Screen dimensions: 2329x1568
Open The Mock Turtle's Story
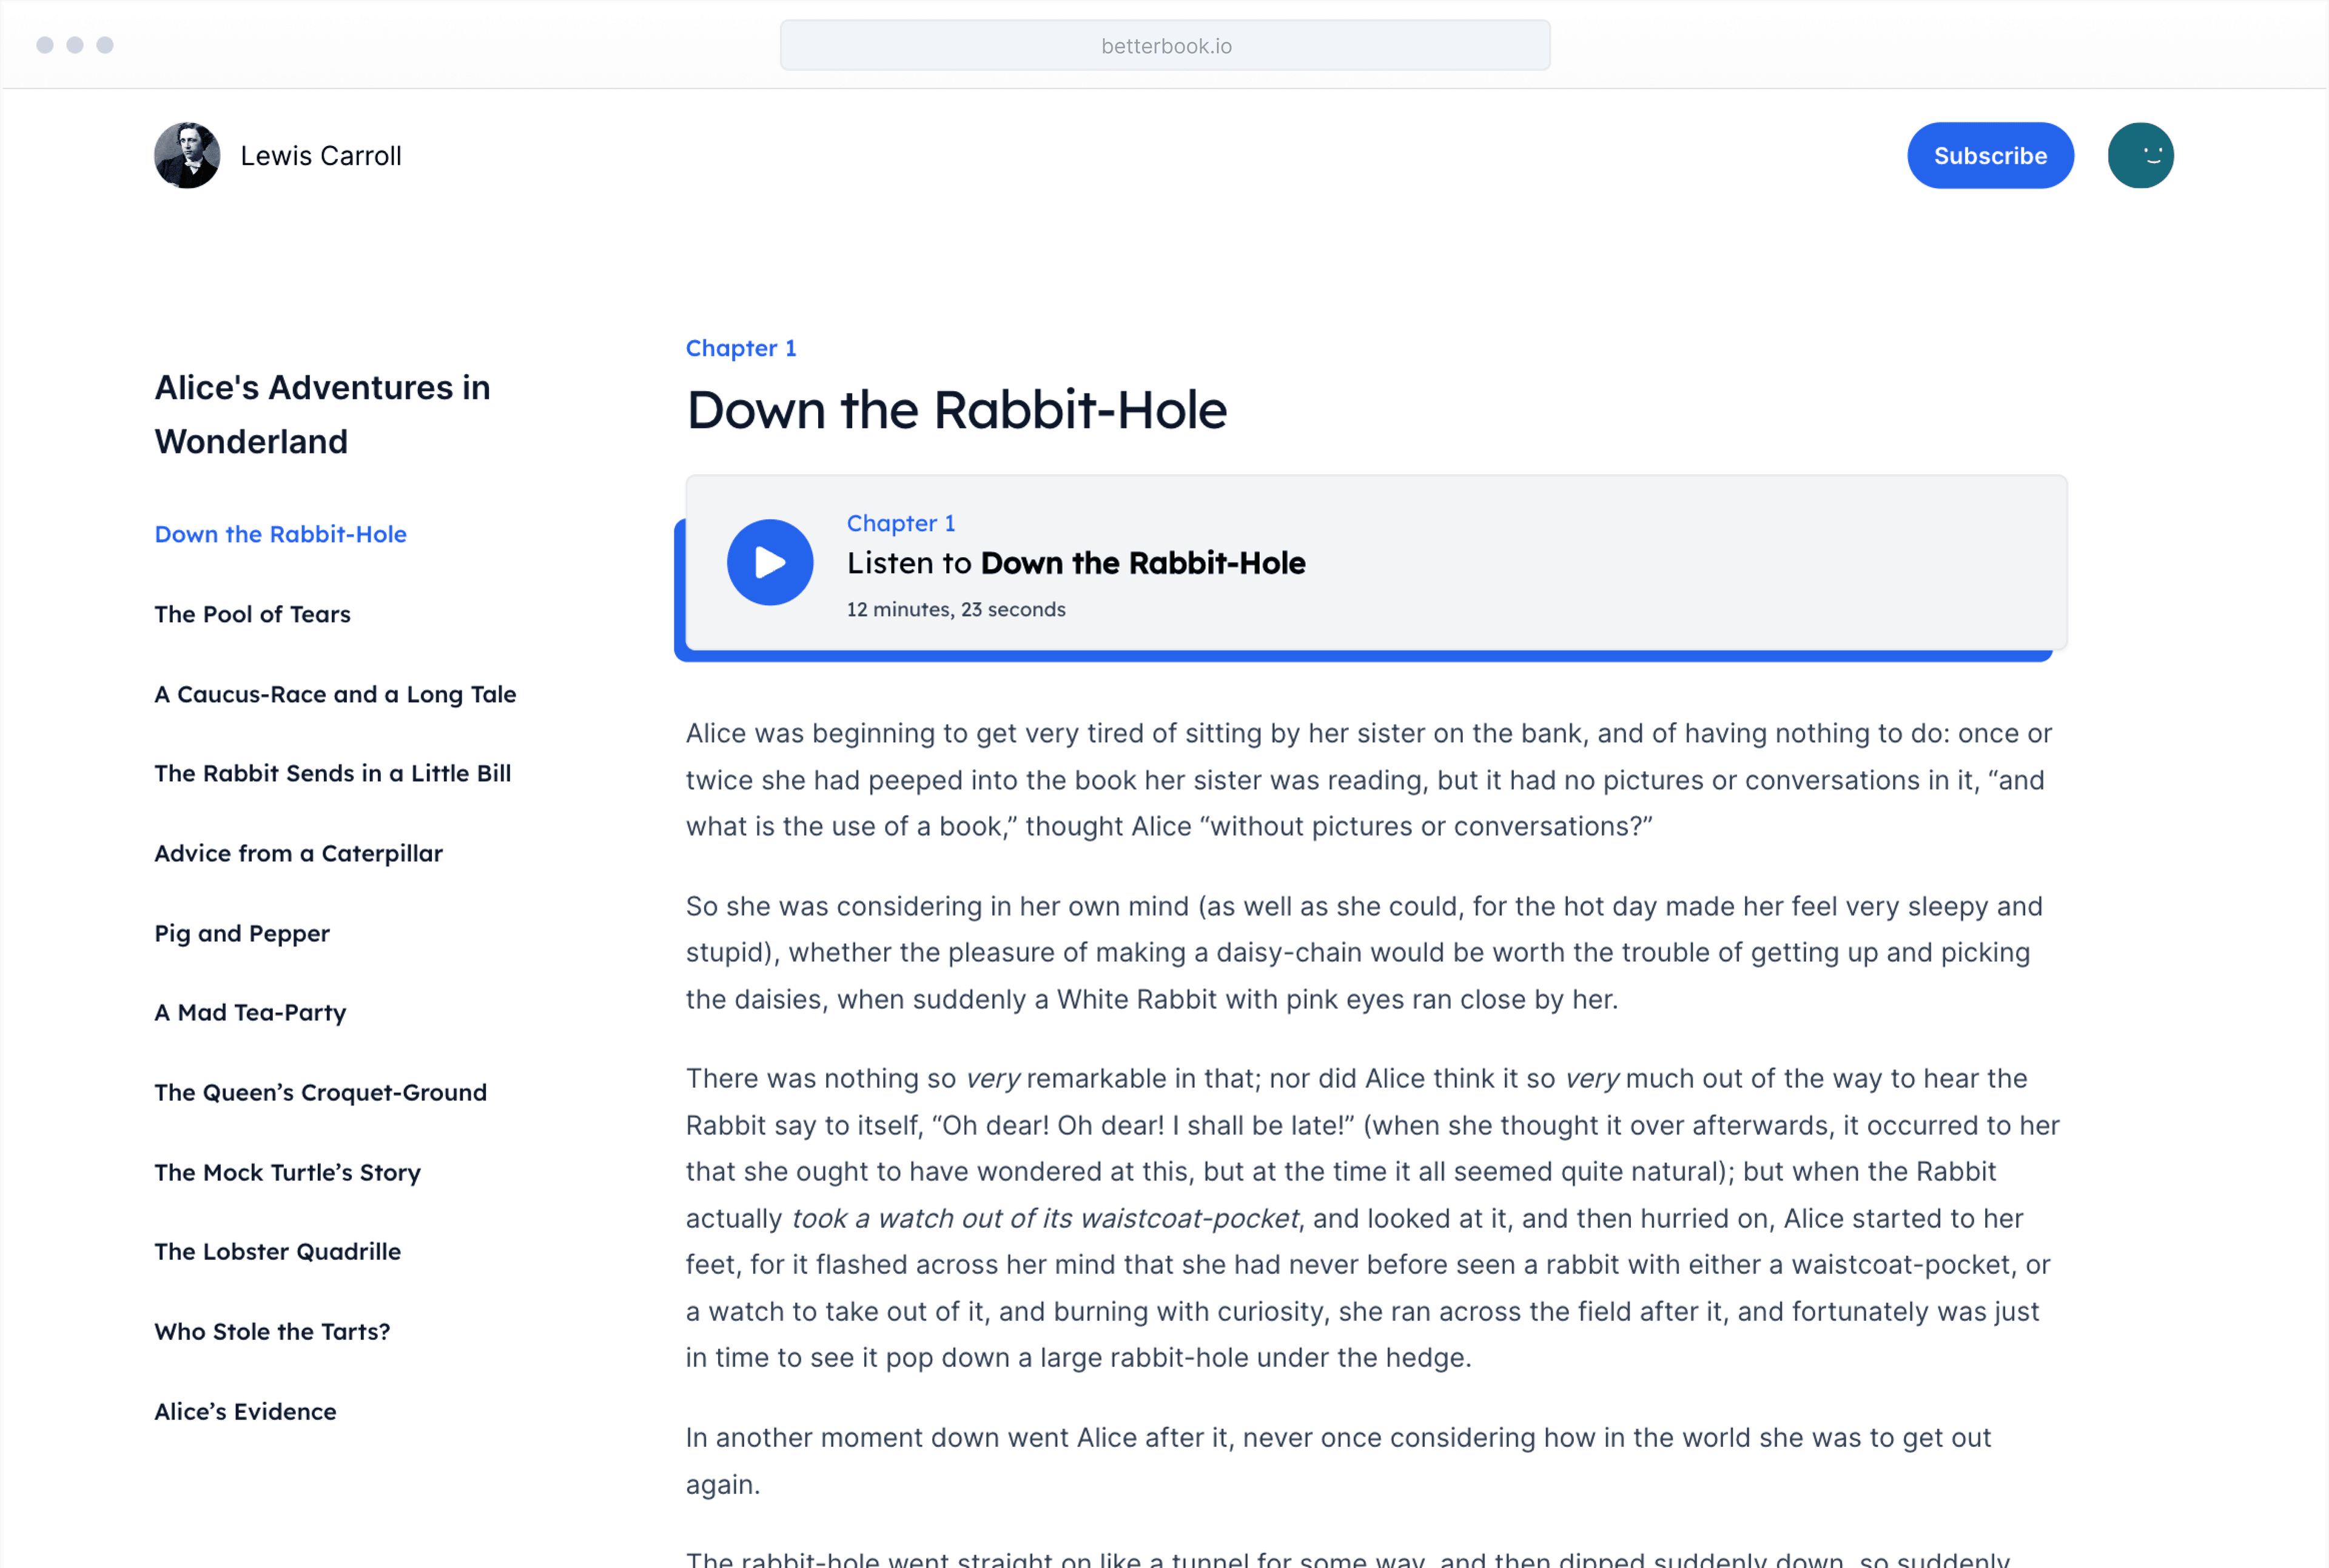pos(287,1172)
